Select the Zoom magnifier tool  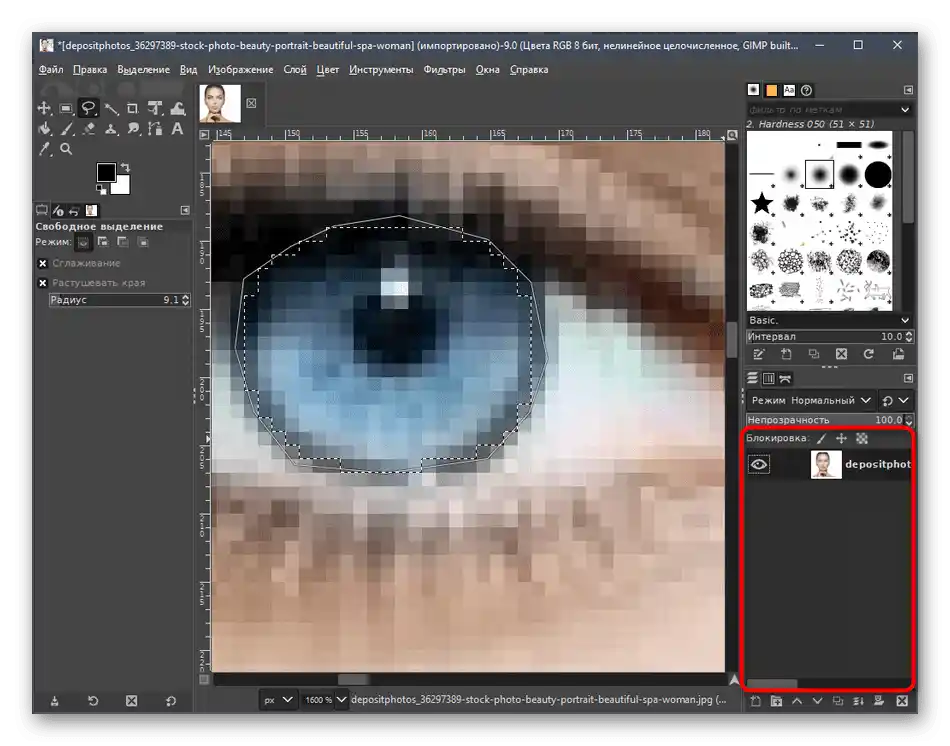pos(66,149)
